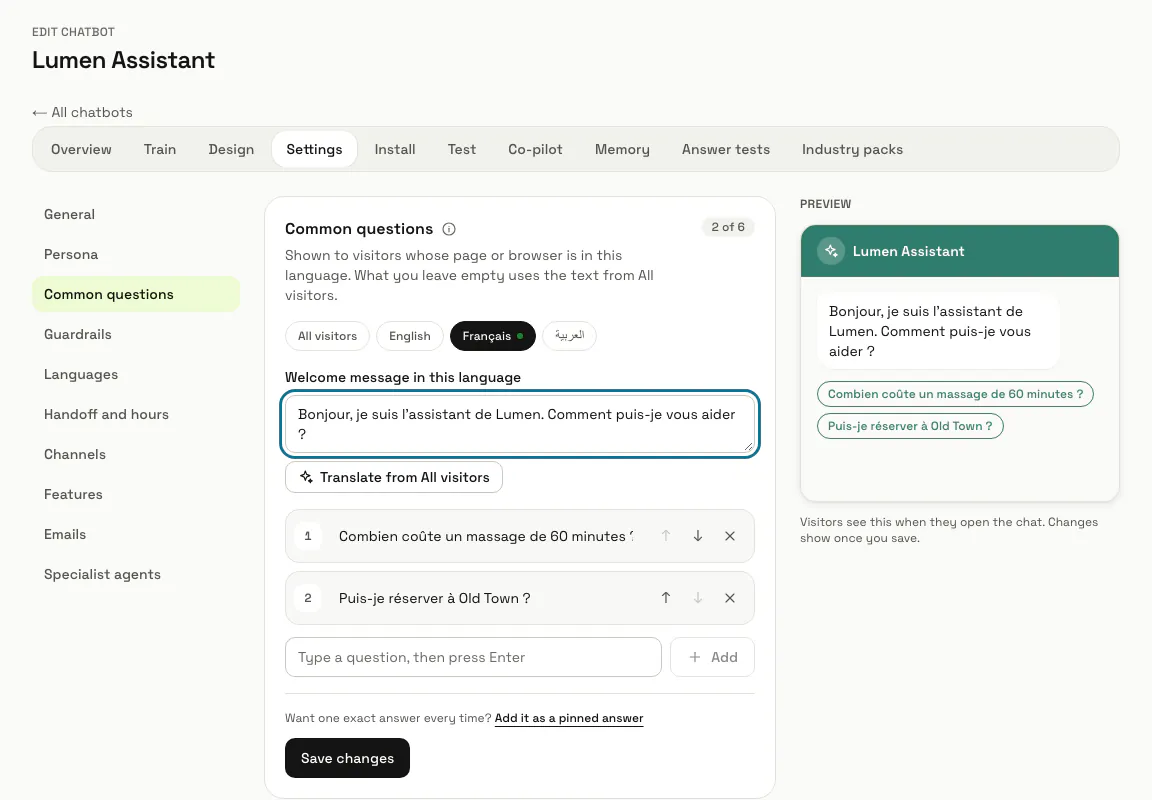1152x800 pixels.
Task: Select the Français language pill
Action: coord(492,336)
